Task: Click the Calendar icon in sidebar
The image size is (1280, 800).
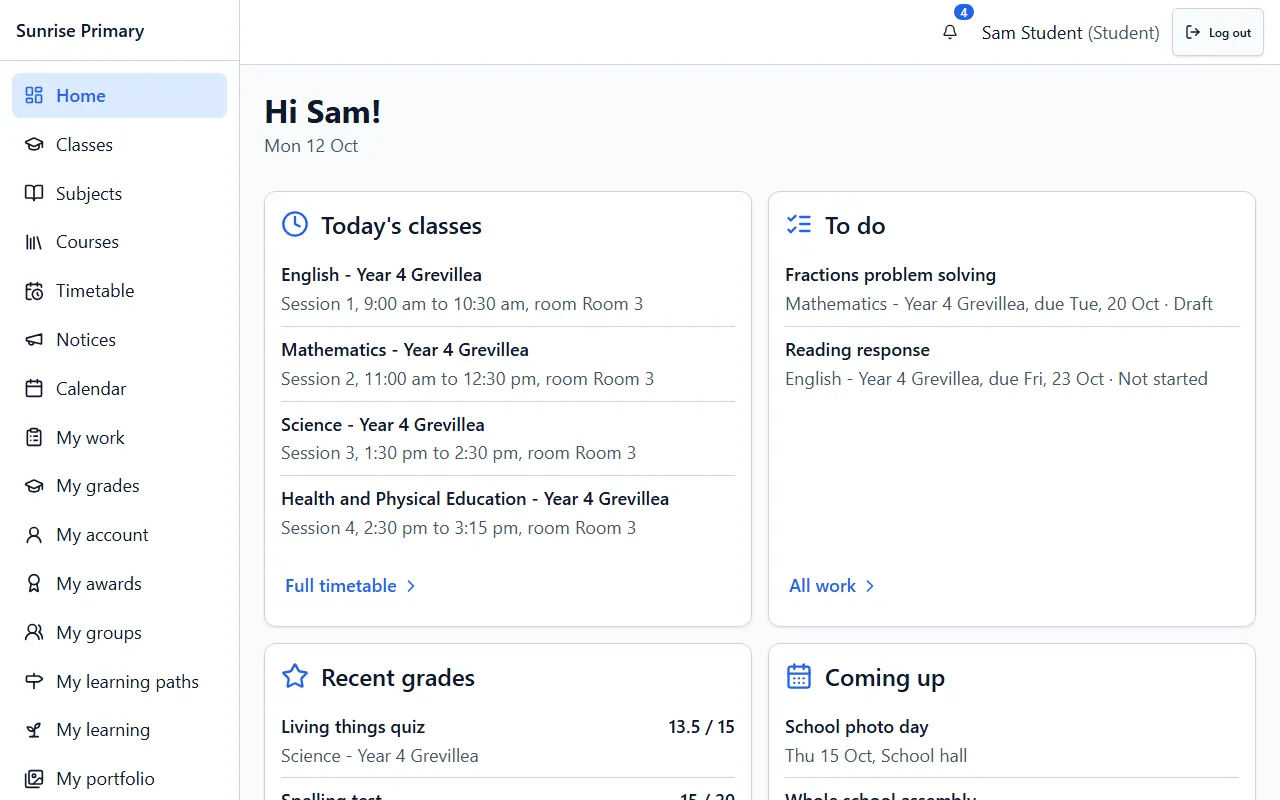Action: click(34, 389)
